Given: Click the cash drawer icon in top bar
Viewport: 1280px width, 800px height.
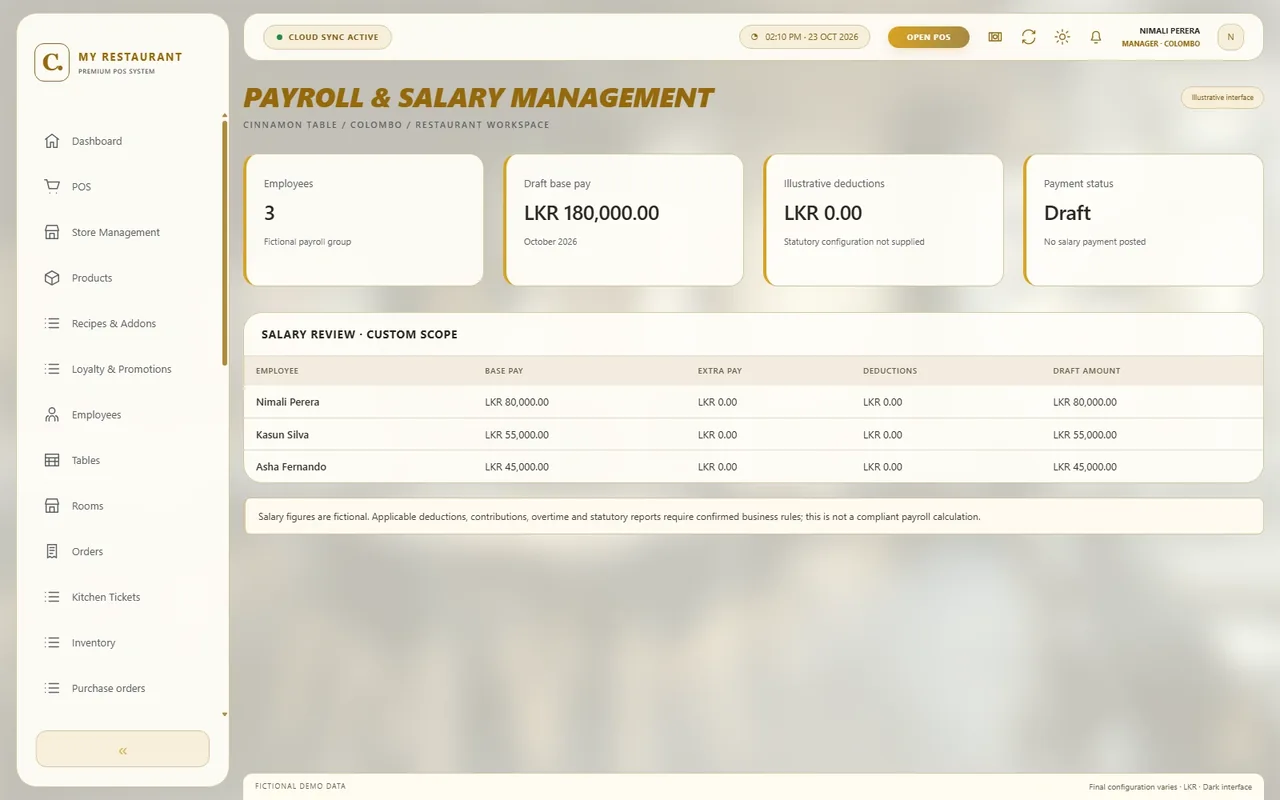Looking at the screenshot, I should 995,37.
